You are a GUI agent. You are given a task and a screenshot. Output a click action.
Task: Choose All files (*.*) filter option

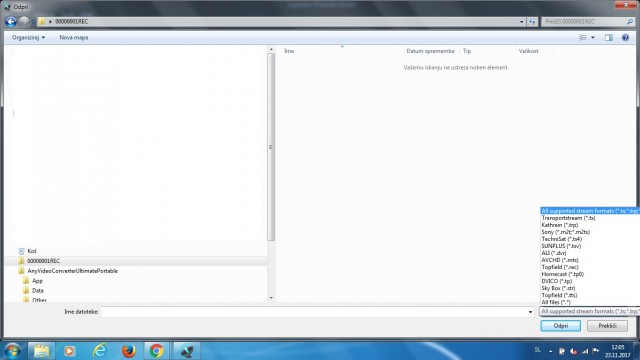coord(556,302)
